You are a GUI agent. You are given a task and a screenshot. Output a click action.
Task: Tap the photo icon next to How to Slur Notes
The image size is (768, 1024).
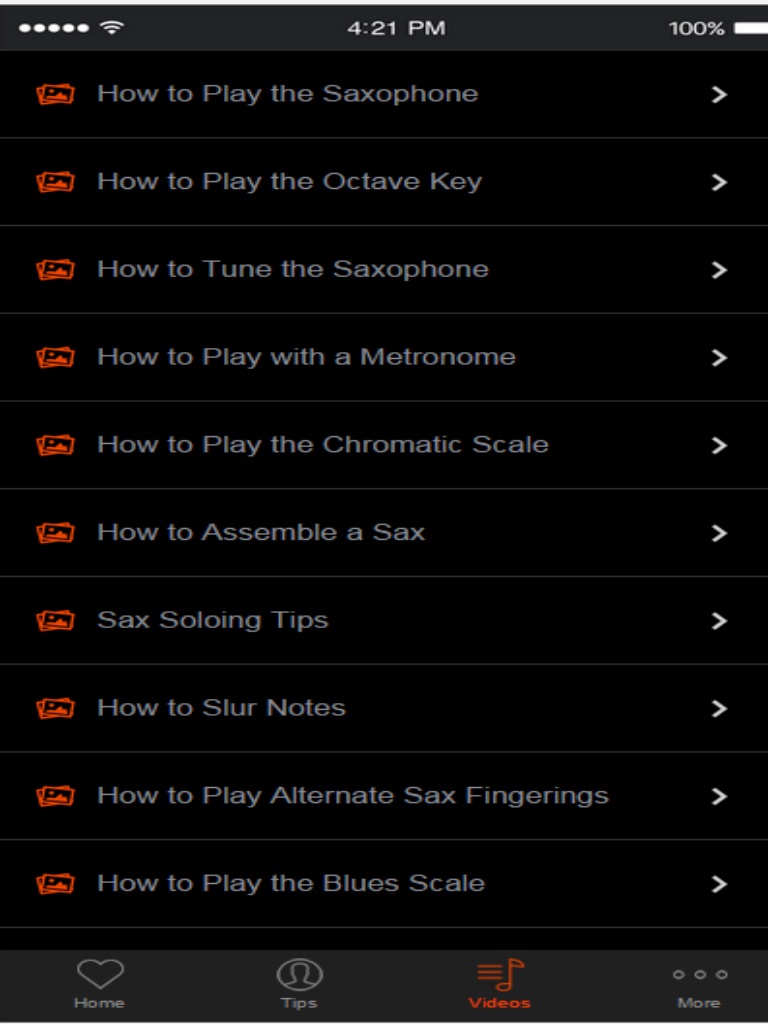[x=55, y=709]
